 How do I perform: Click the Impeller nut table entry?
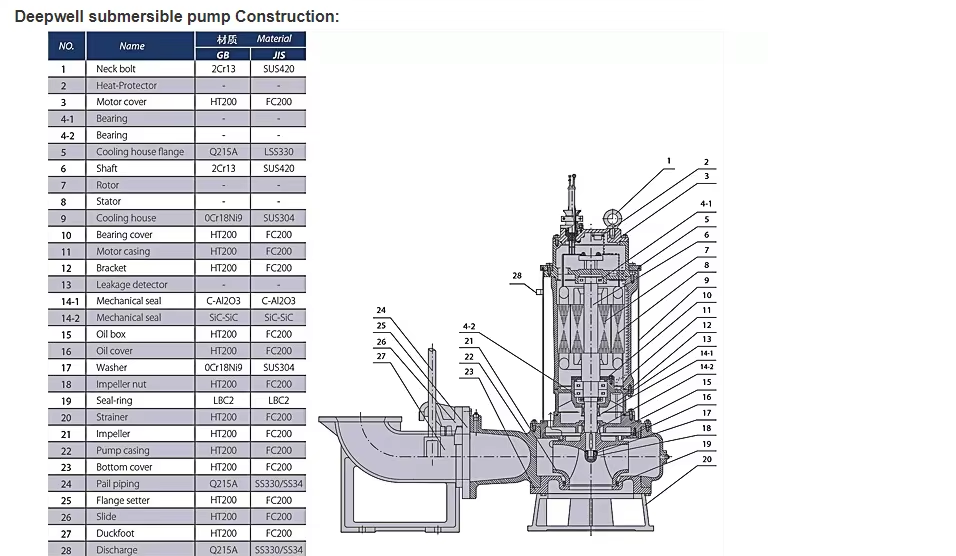(x=121, y=384)
